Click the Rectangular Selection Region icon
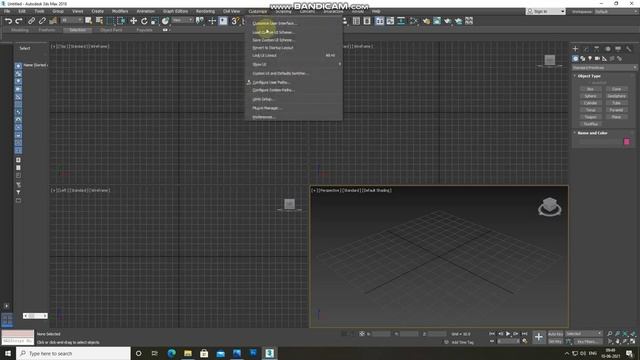The image size is (640, 360). 110,21
